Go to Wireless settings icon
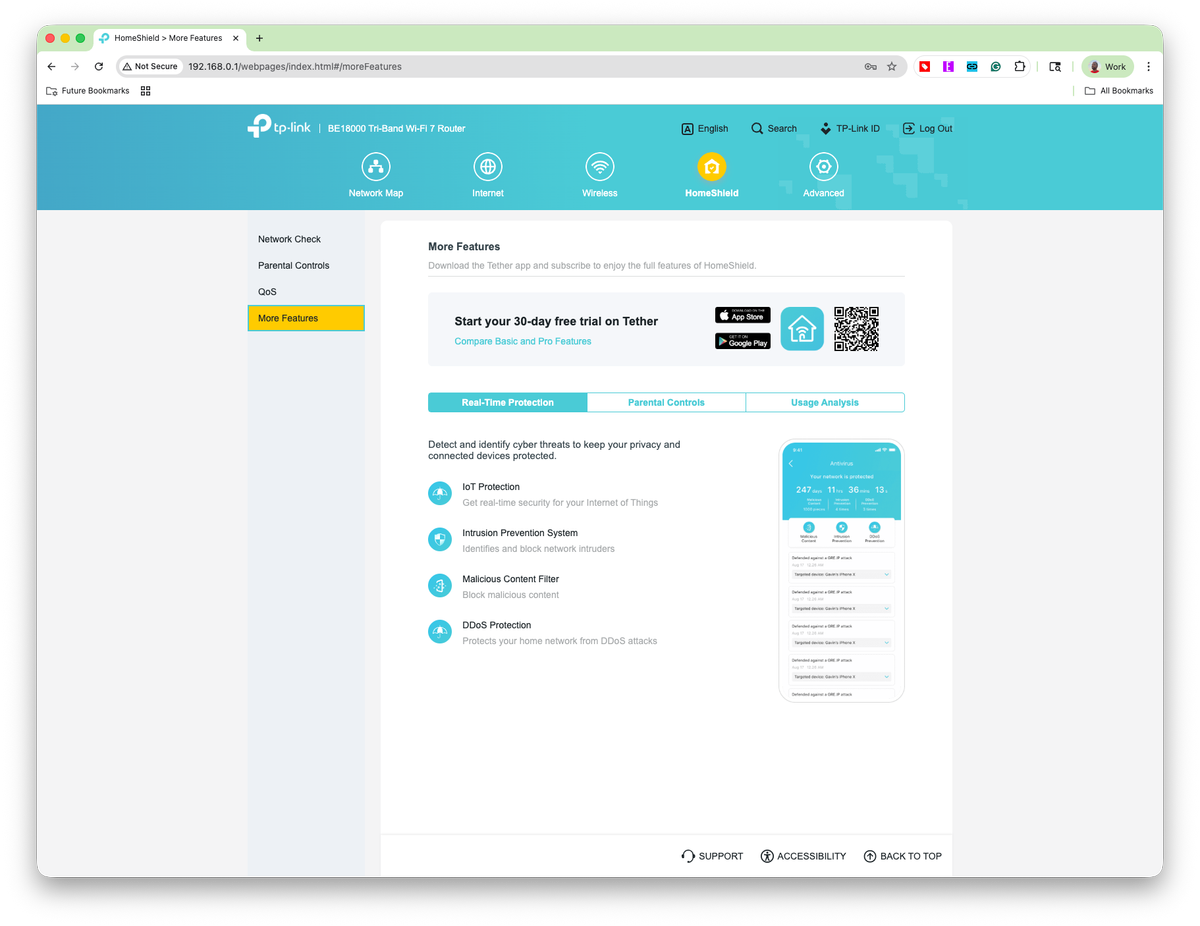The height and width of the screenshot is (926, 1200). tap(600, 167)
